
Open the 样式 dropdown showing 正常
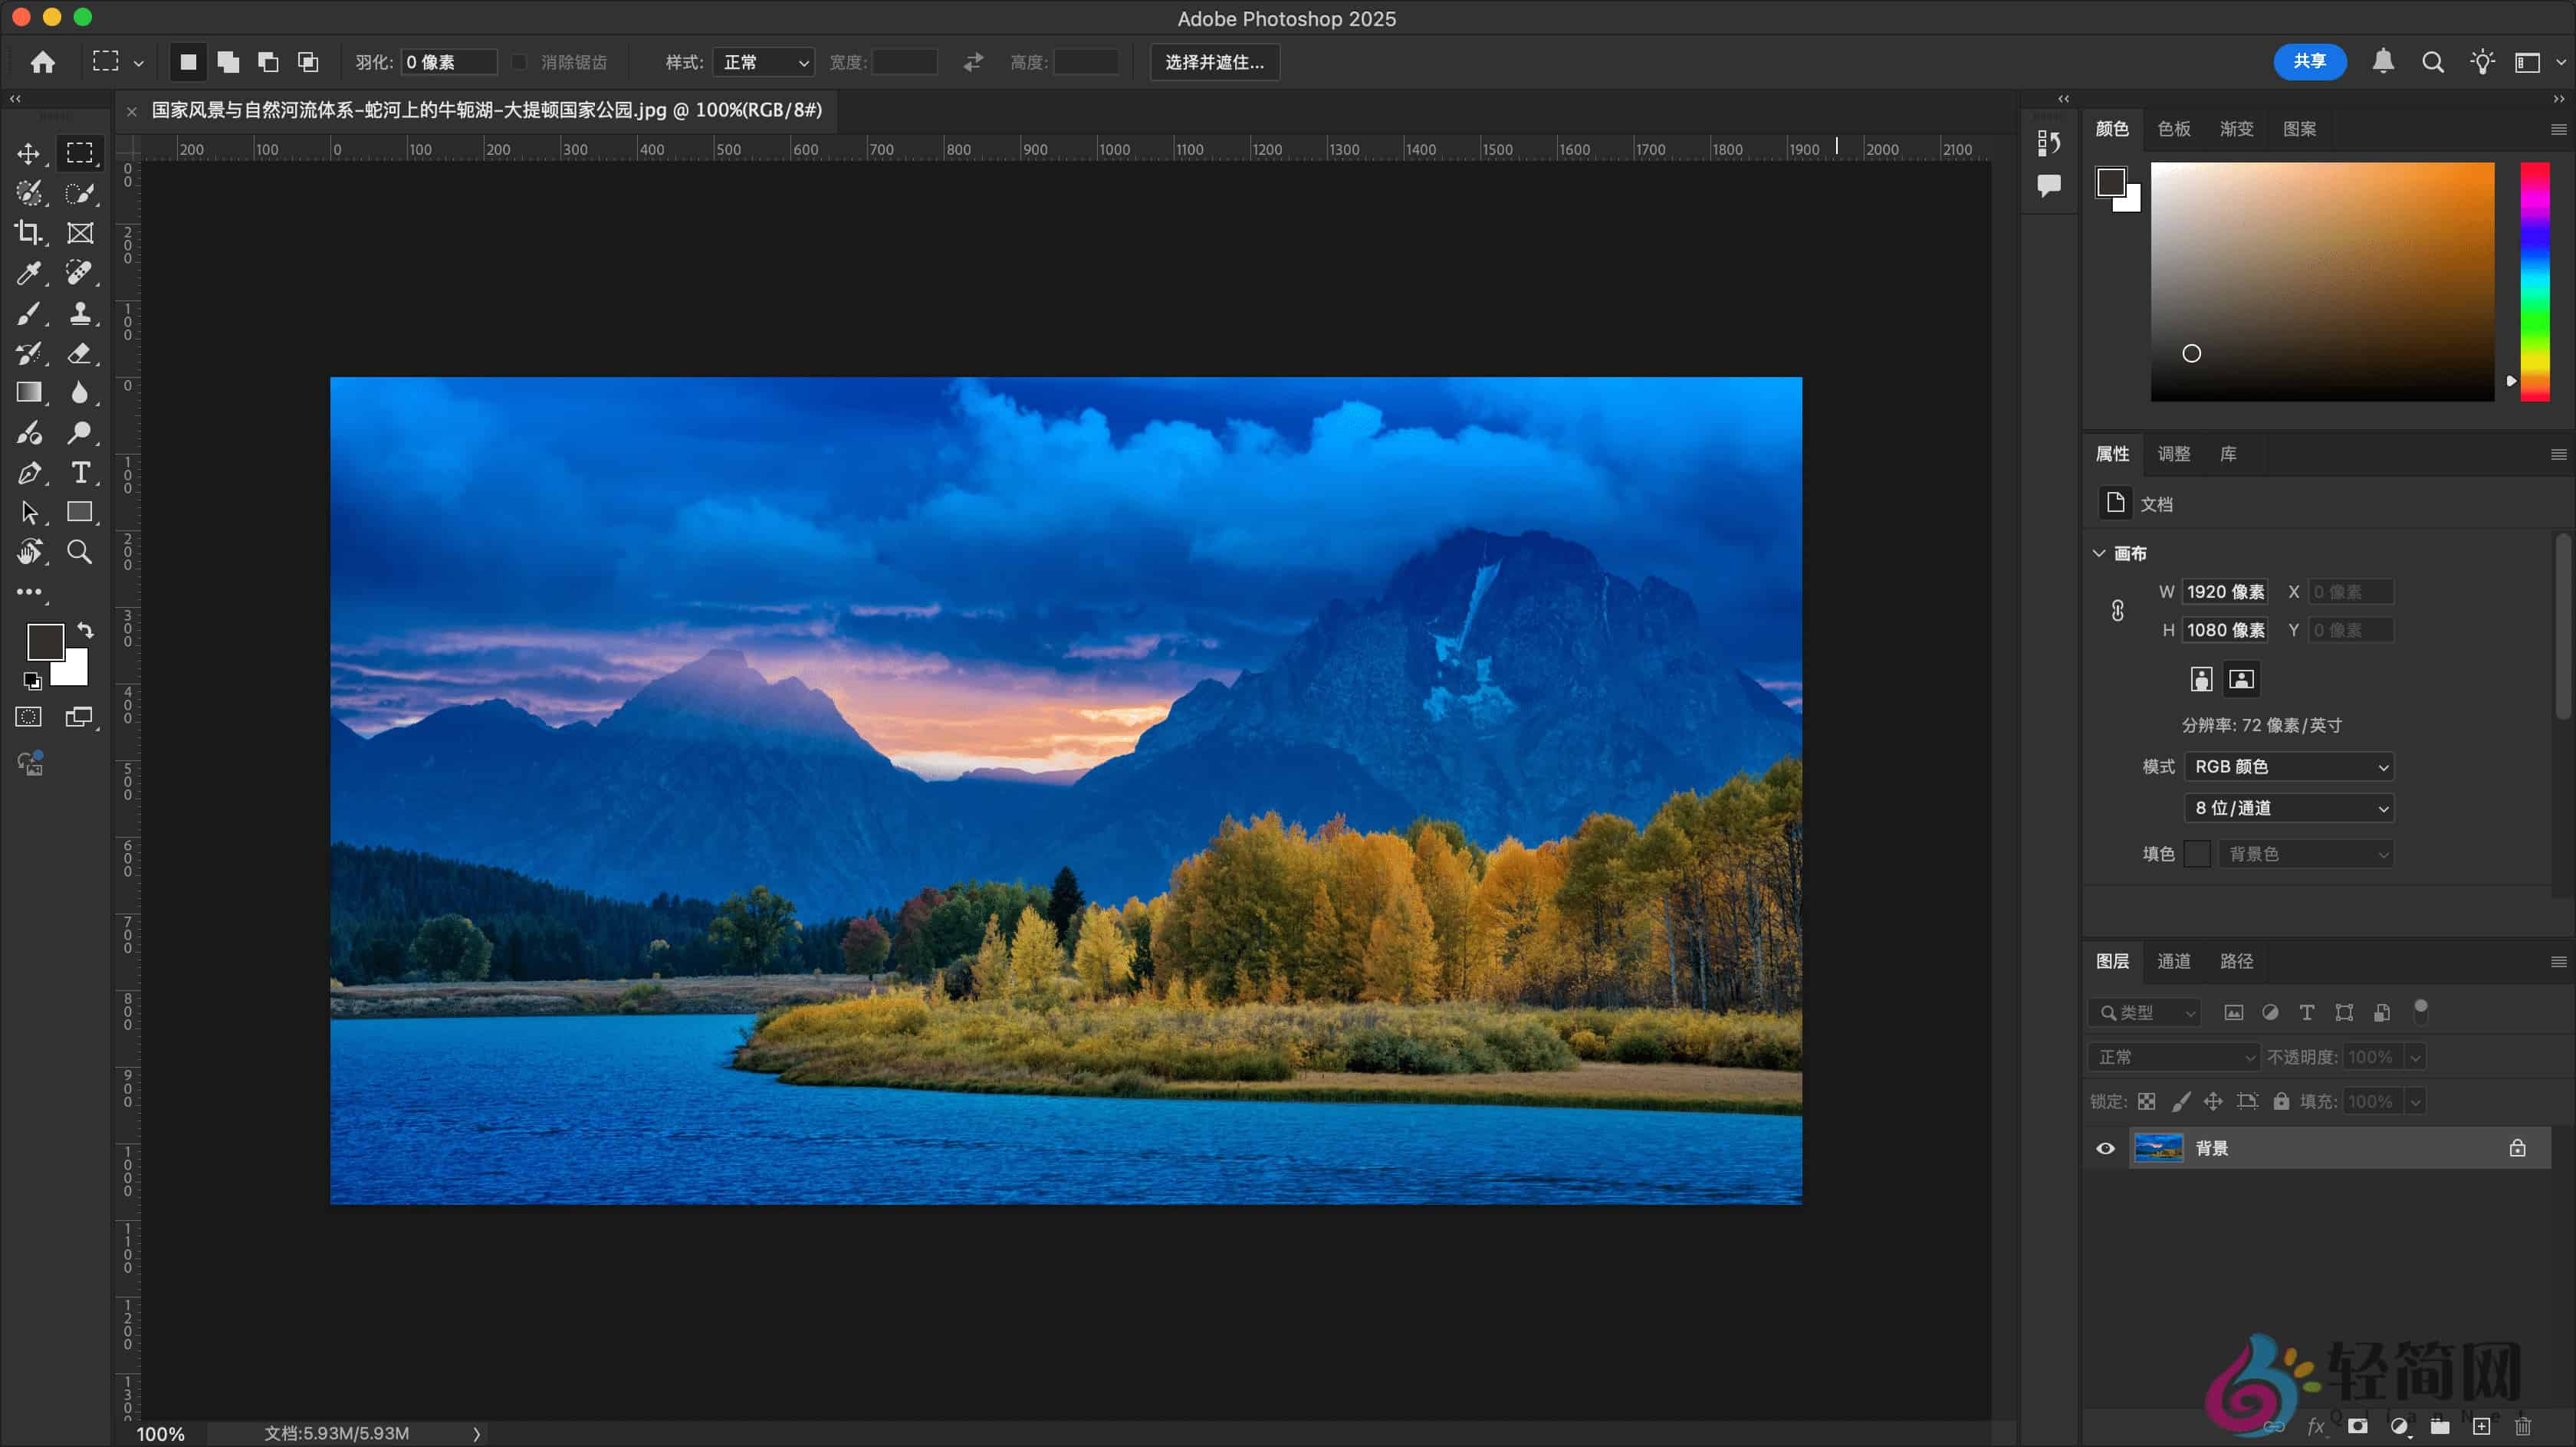click(762, 61)
